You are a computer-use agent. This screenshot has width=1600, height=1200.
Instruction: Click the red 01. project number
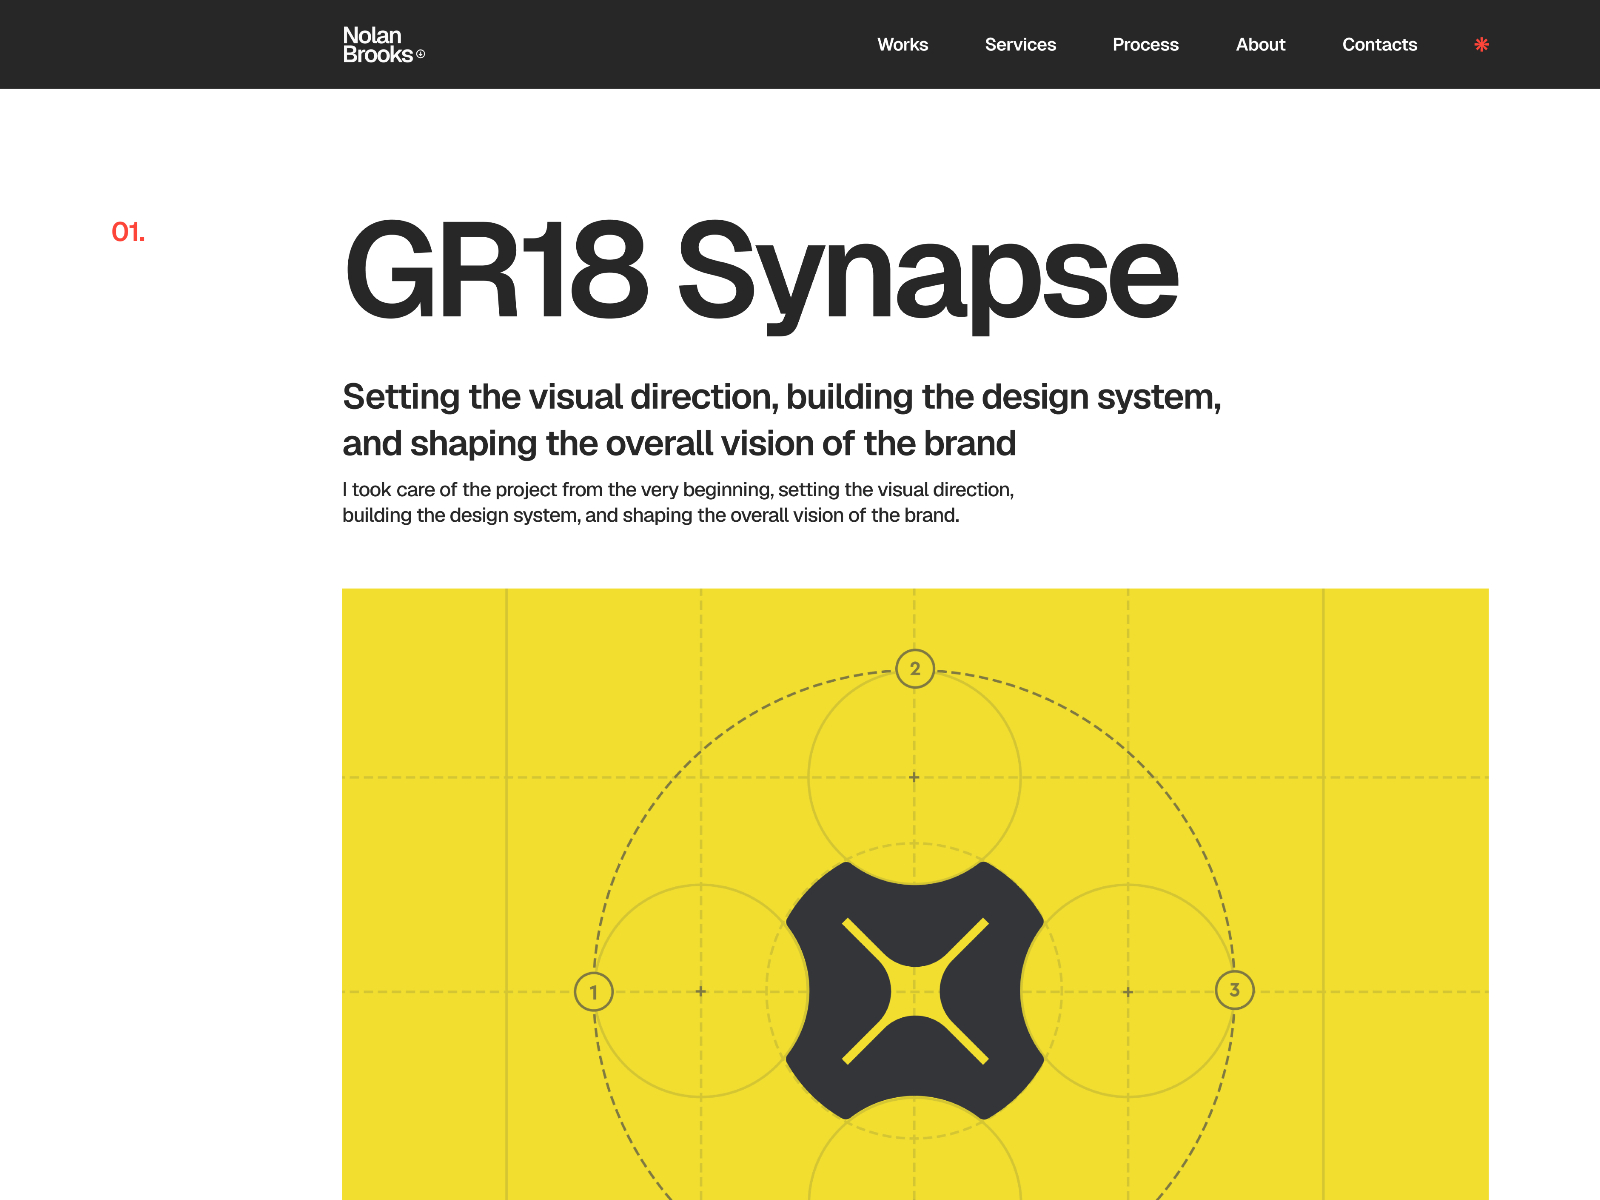(x=128, y=233)
